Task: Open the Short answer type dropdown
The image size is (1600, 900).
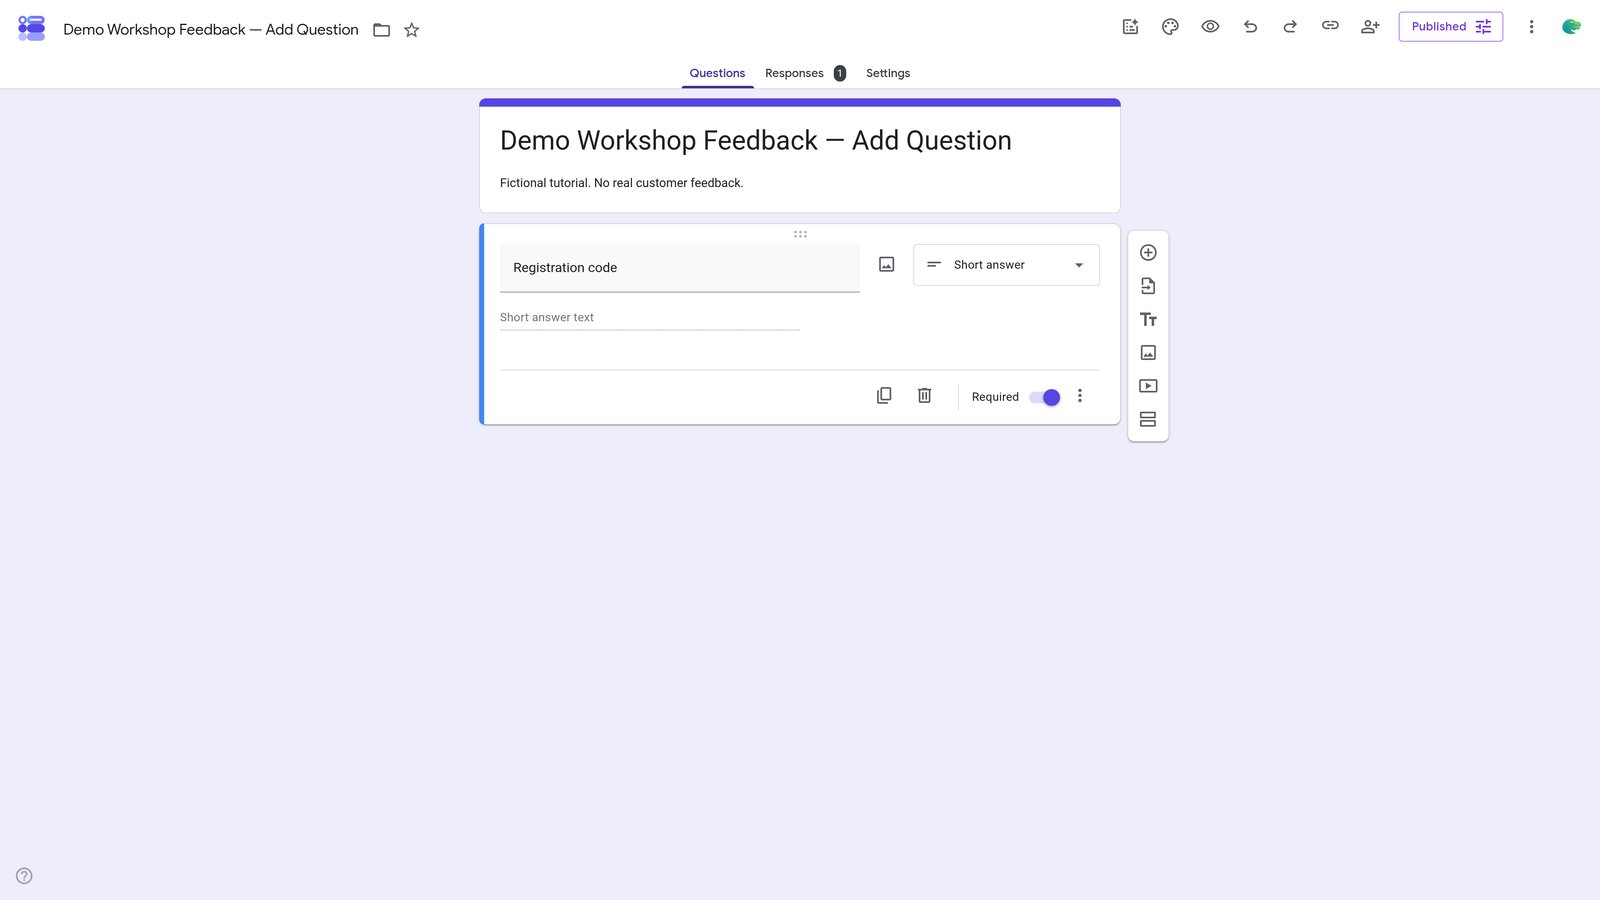Action: click(x=1006, y=265)
